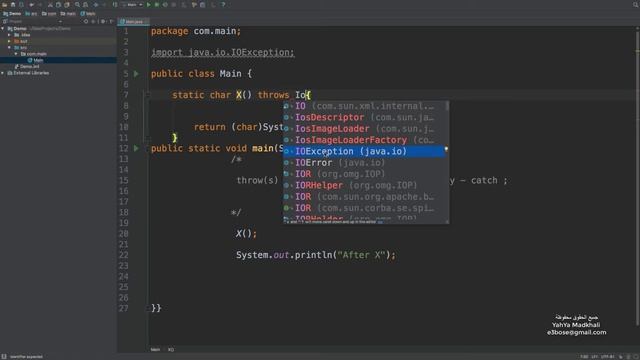Screen dimensions: 640x360
Task: Click run gutter arrow beside class Main
Action: [136, 74]
